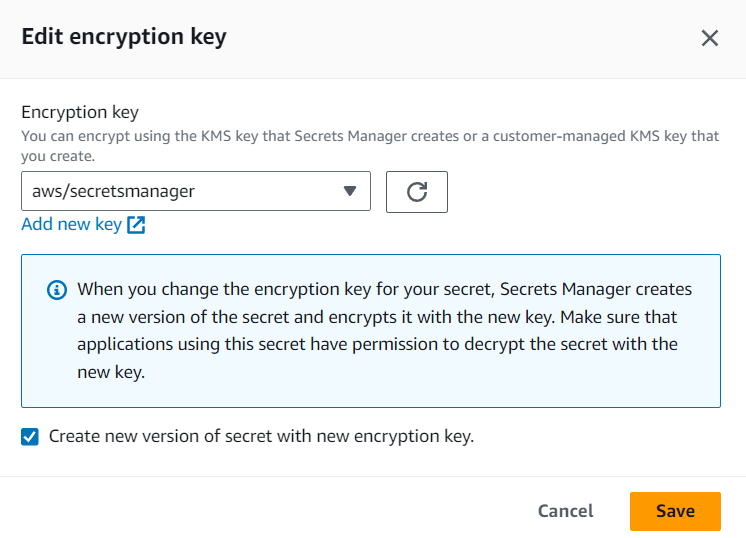Open the aws/secretsmanager key dropdown

point(196,192)
